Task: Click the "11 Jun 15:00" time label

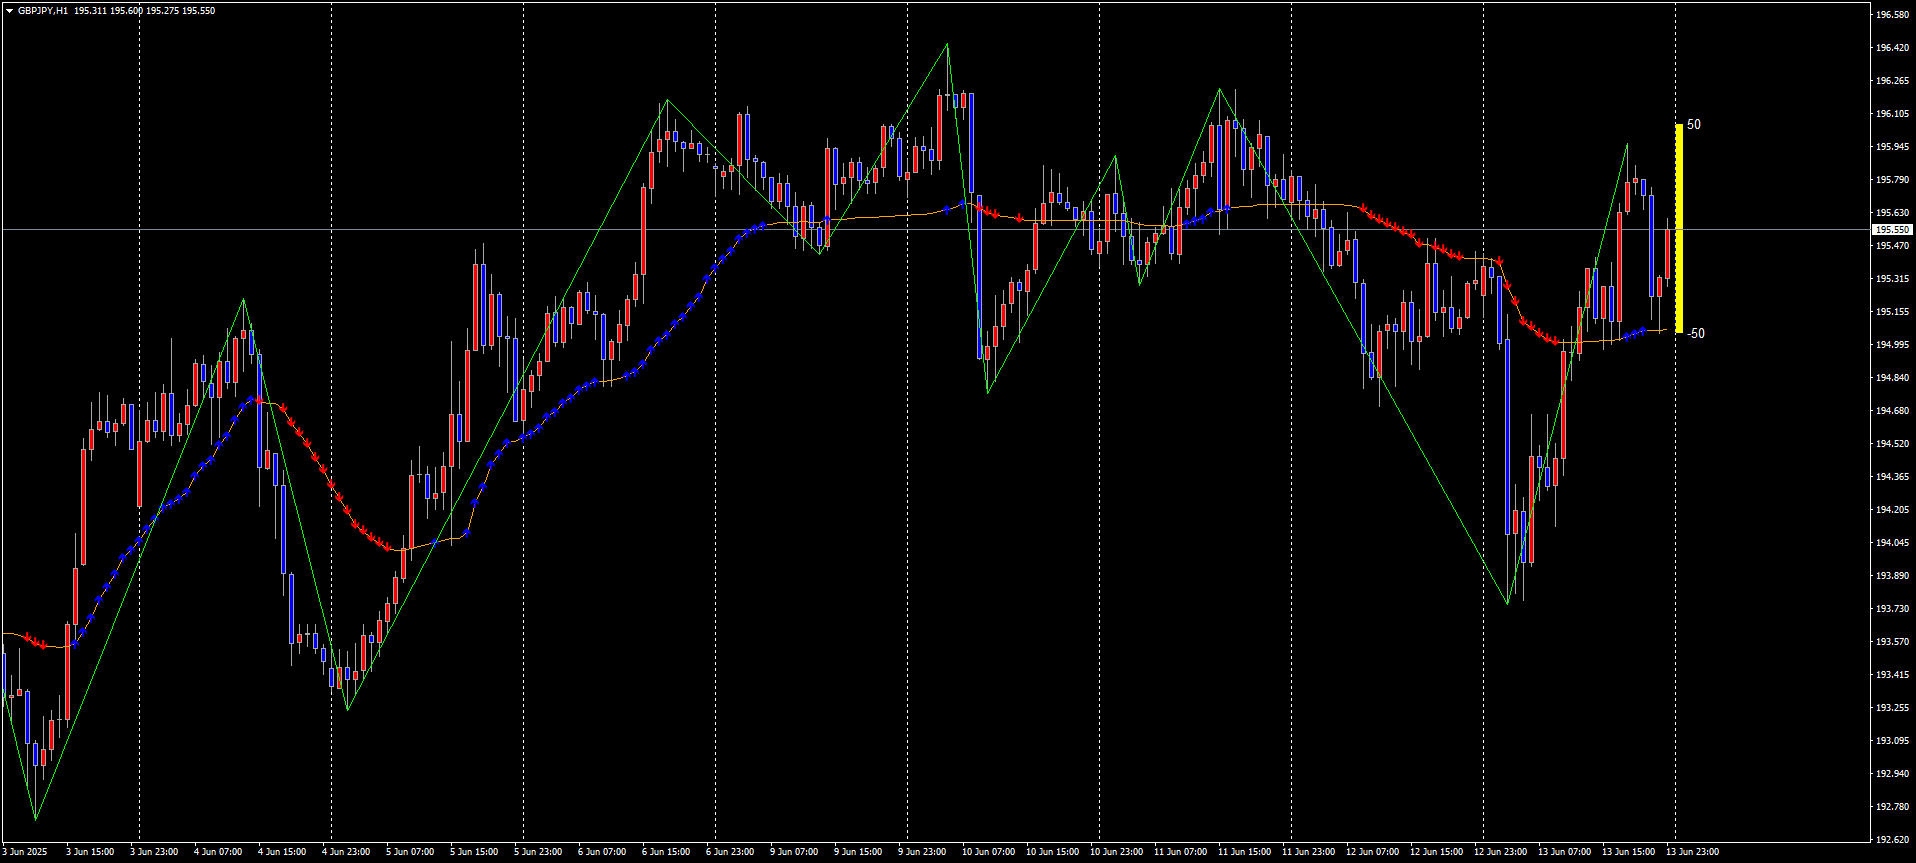Action: pos(1244,852)
